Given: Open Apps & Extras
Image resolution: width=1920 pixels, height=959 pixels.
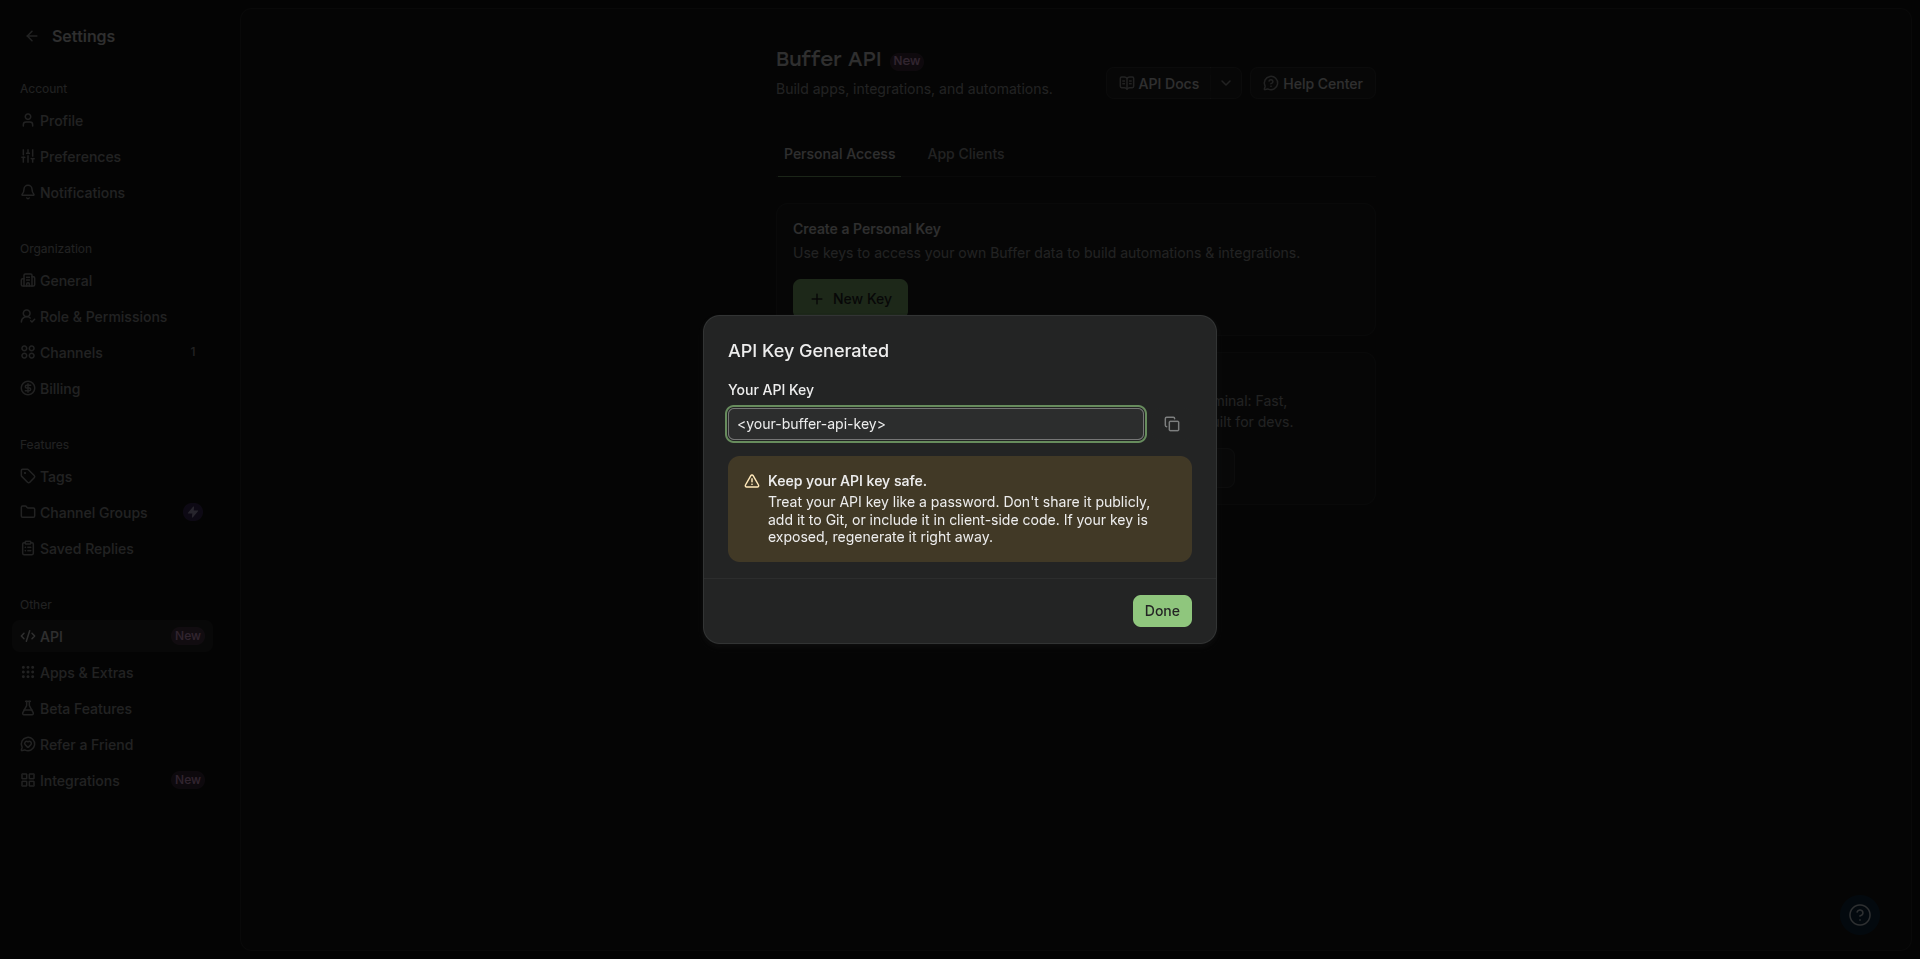Looking at the screenshot, I should [x=112, y=673].
